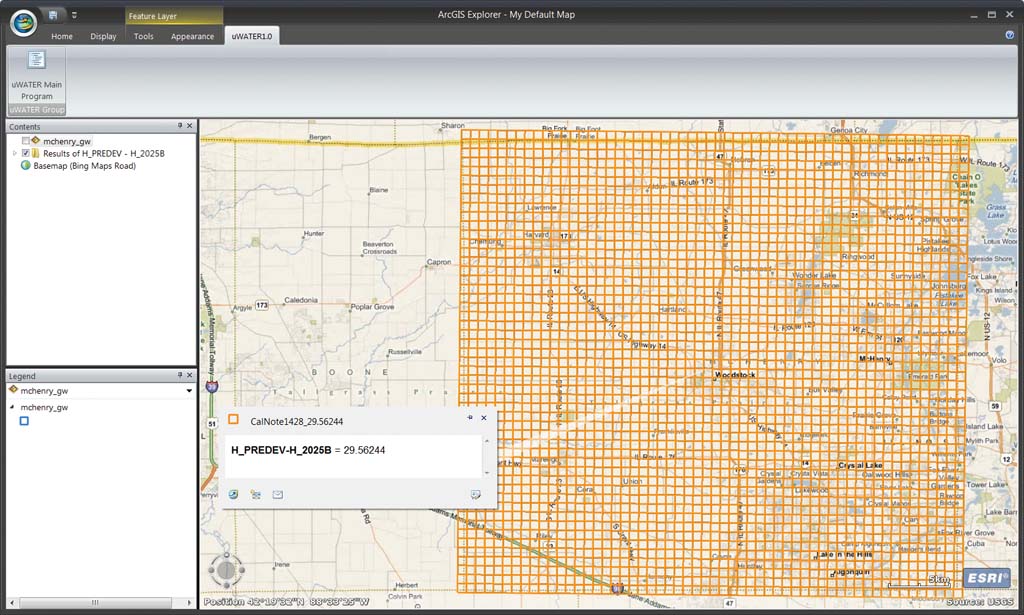The image size is (1024, 615).
Task: Click the map navigator compass center
Action: [x=226, y=570]
